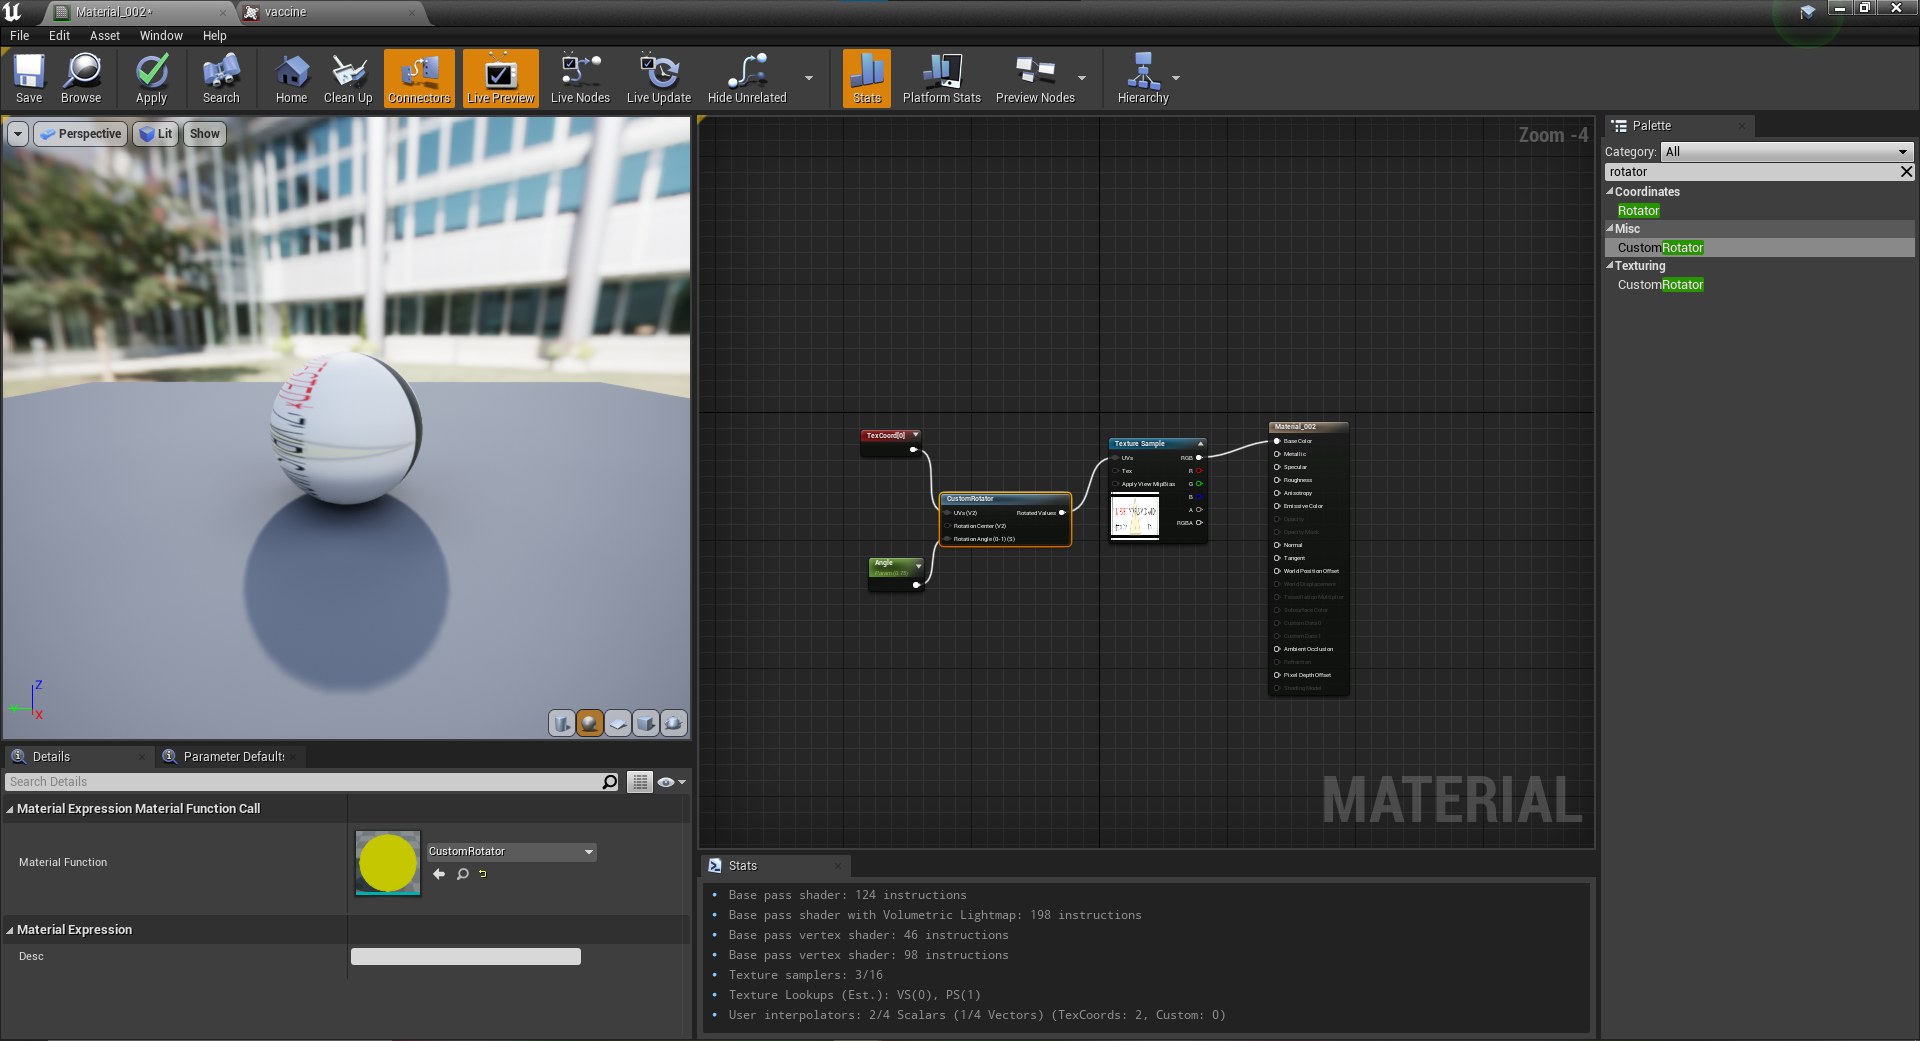The image size is (1920, 1041).
Task: Select CustomRotator under Misc
Action: [1660, 248]
